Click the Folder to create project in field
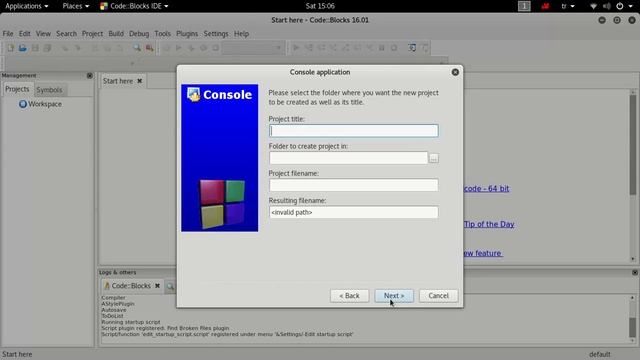 click(349, 158)
